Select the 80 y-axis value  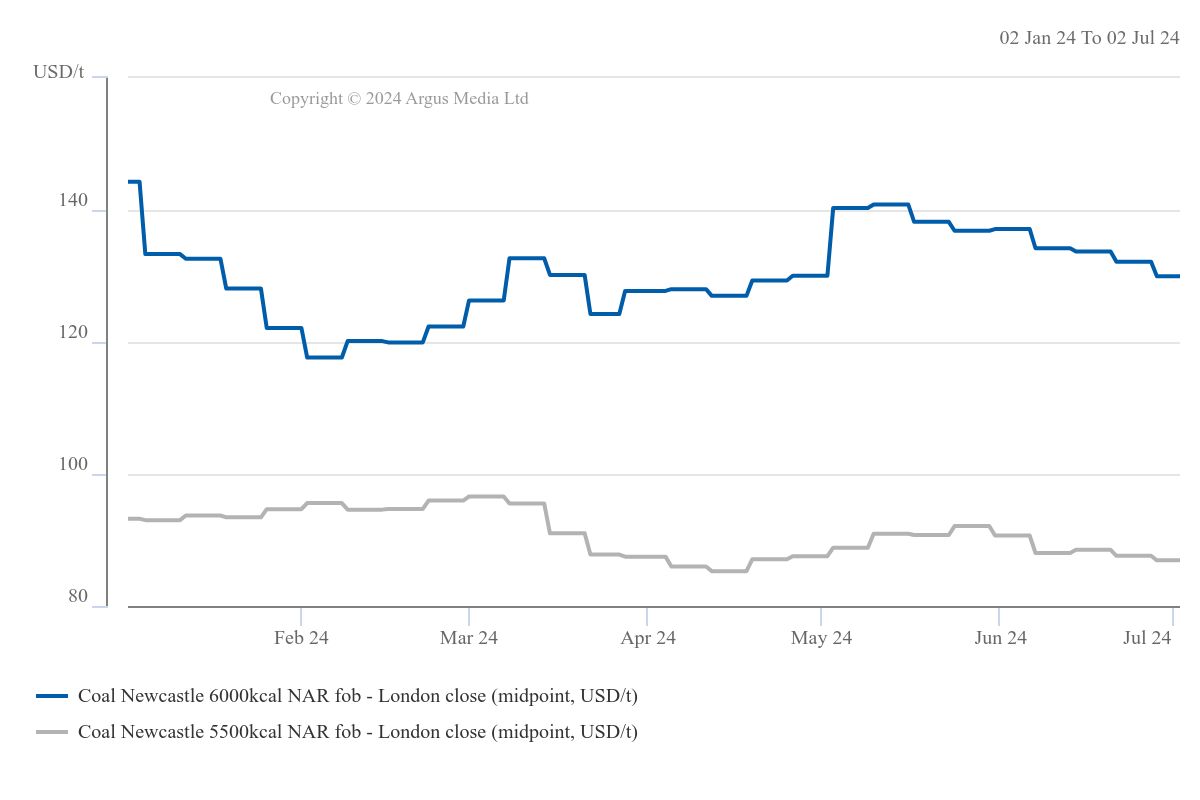[78, 597]
